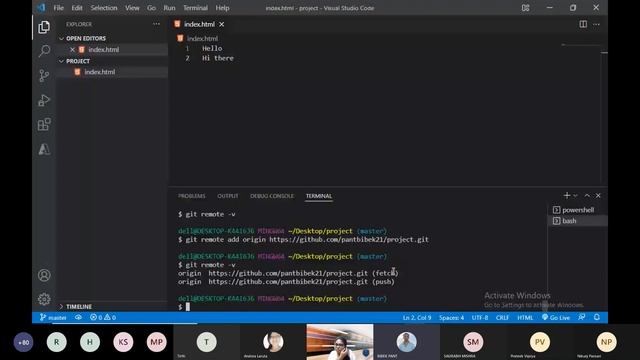Click the NP participant avatar
This screenshot has height=360, width=640.
(x=606, y=342)
